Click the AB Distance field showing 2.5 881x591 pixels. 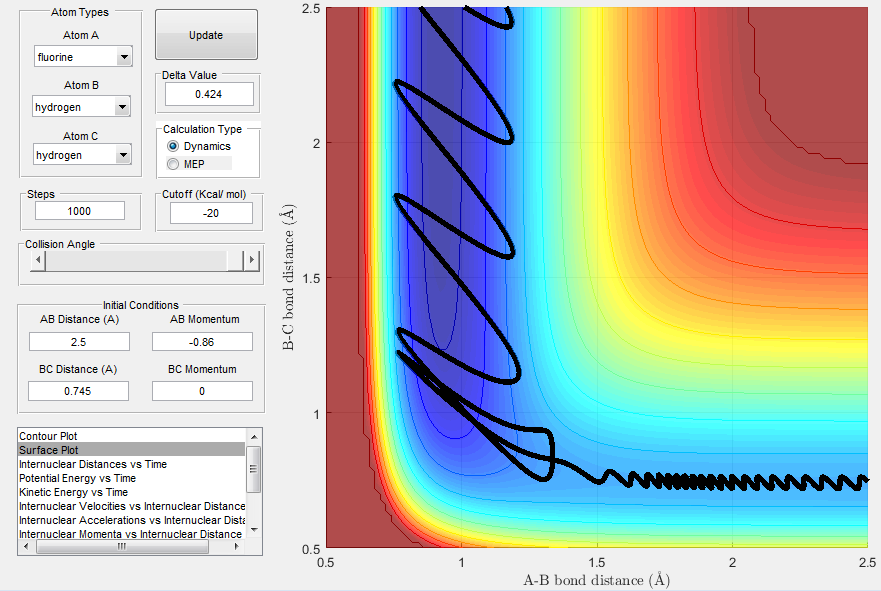79,342
